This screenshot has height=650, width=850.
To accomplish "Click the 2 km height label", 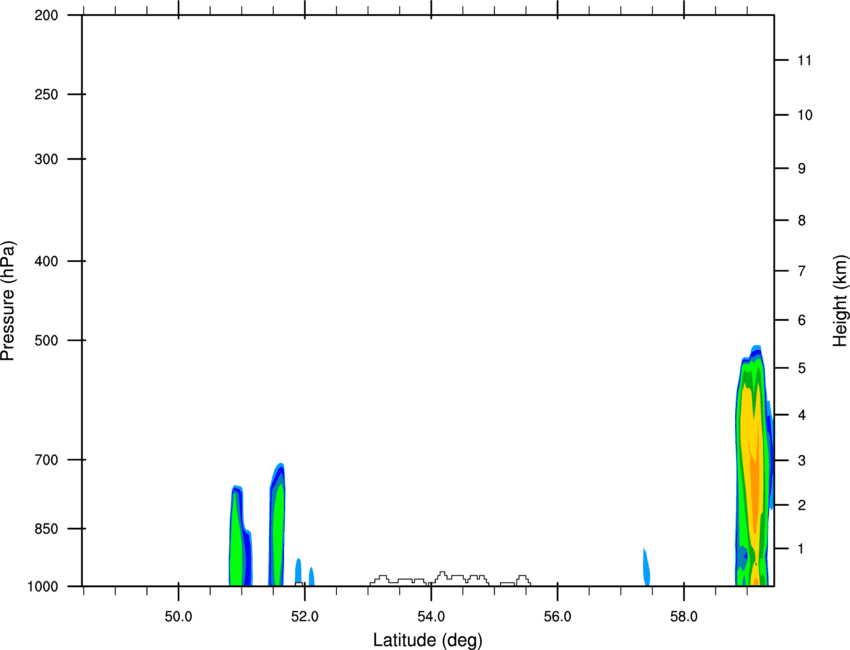I will coord(802,505).
